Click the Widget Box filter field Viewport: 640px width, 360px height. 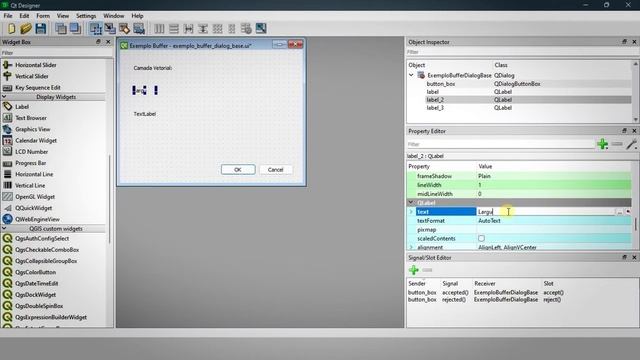click(x=56, y=53)
